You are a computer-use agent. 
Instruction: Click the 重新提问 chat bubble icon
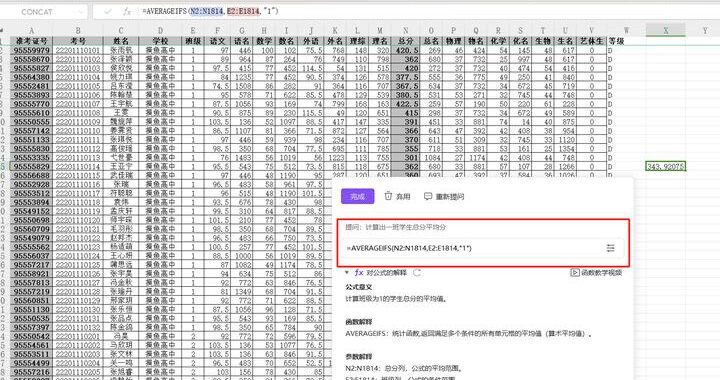(428, 196)
